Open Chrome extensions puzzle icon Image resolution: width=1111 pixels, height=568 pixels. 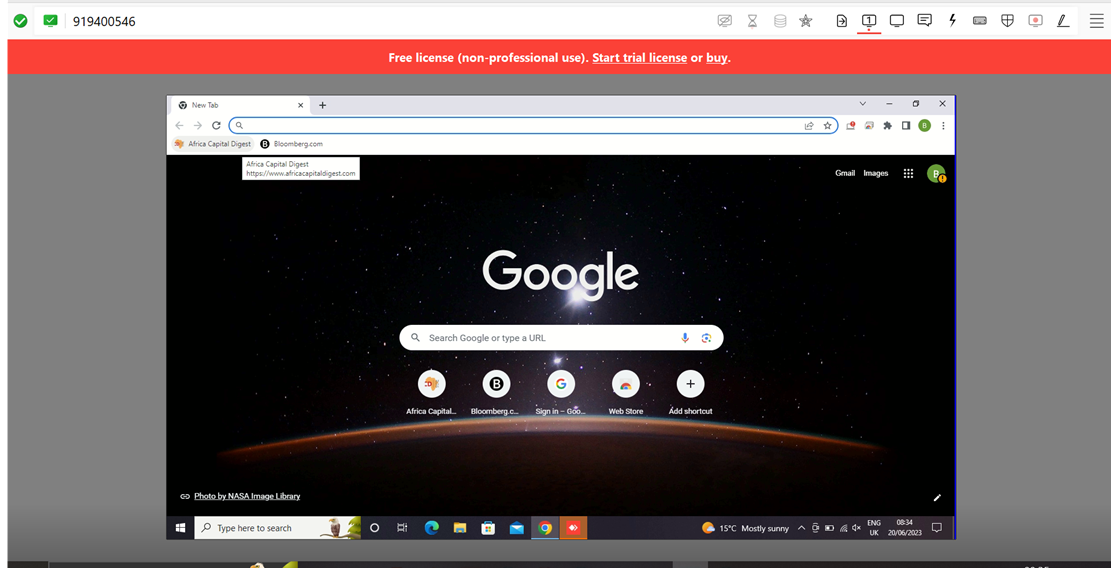(887, 125)
